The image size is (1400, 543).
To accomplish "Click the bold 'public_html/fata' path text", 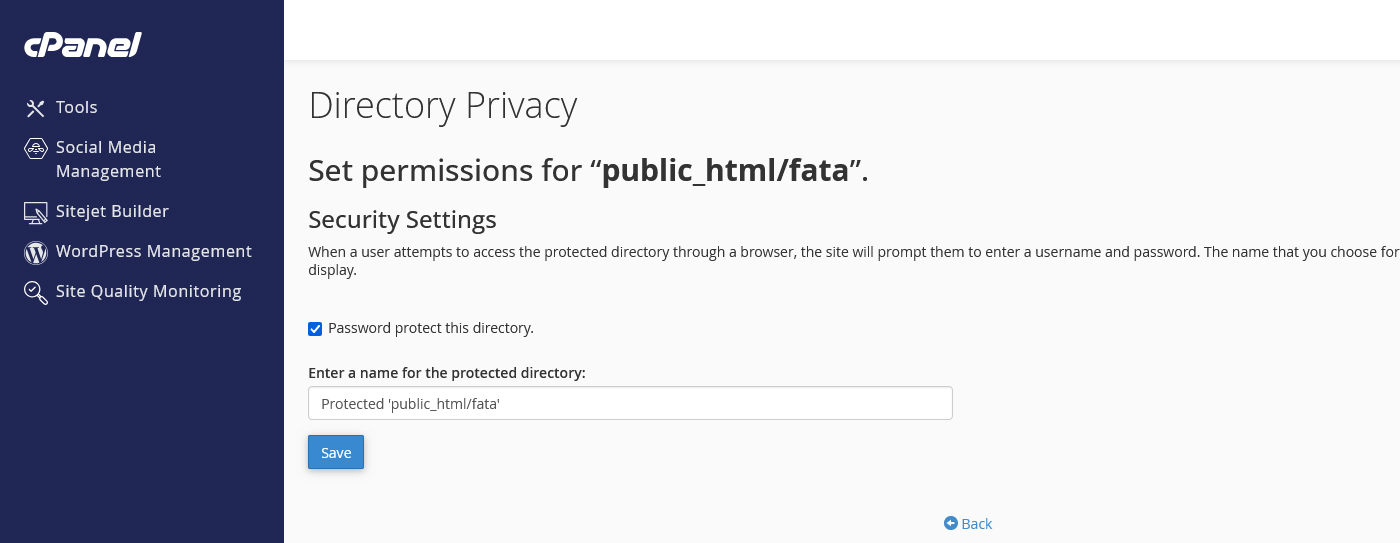I will click(x=725, y=171).
